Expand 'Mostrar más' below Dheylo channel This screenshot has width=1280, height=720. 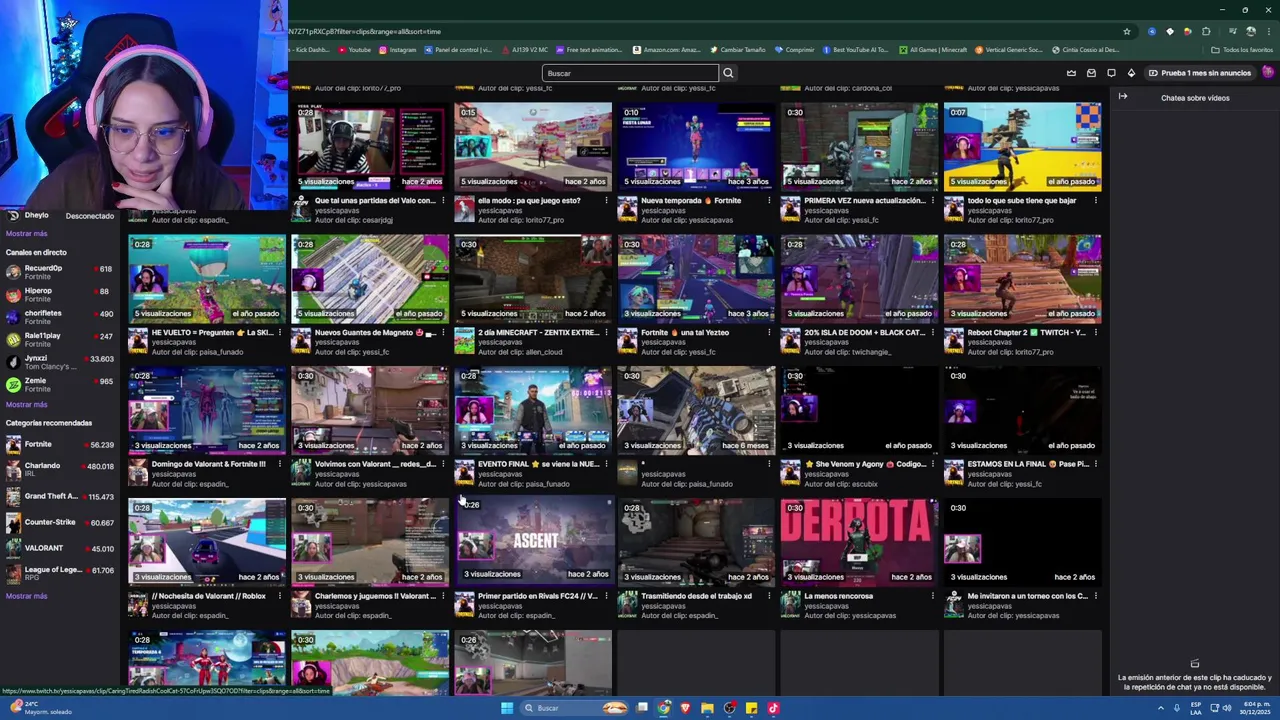(x=27, y=234)
